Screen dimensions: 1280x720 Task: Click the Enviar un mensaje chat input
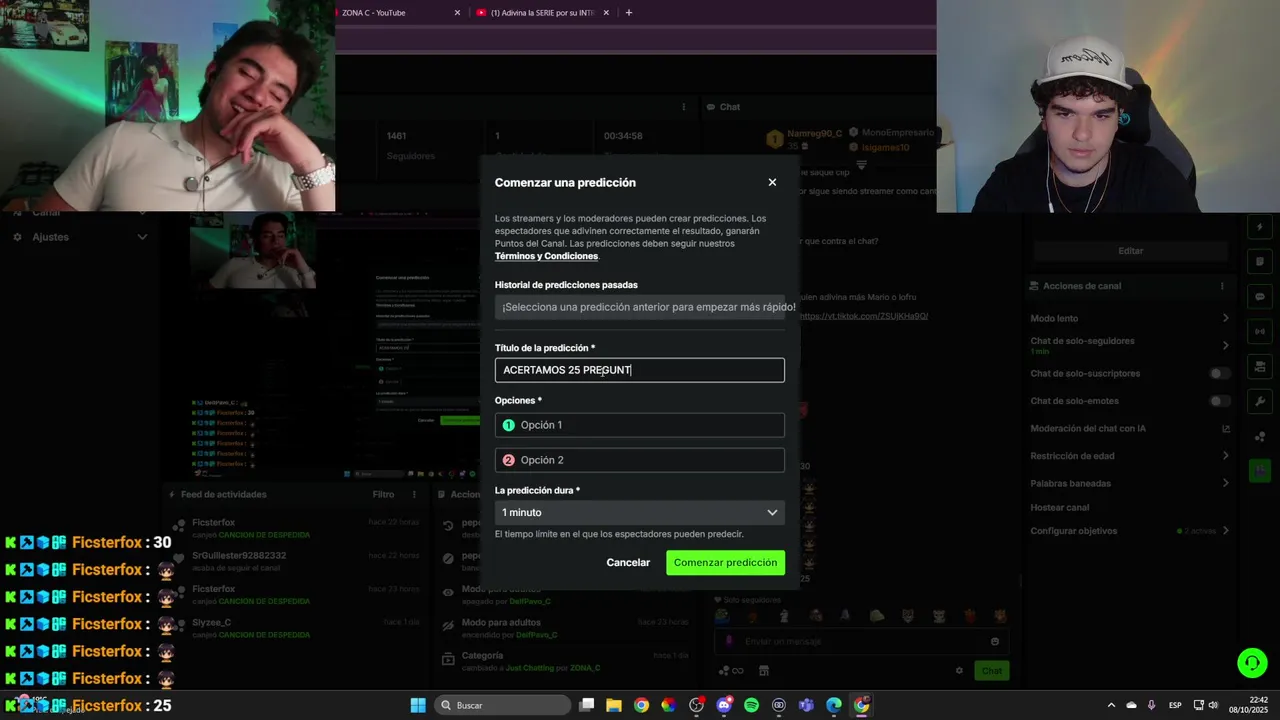pyautogui.click(x=860, y=641)
